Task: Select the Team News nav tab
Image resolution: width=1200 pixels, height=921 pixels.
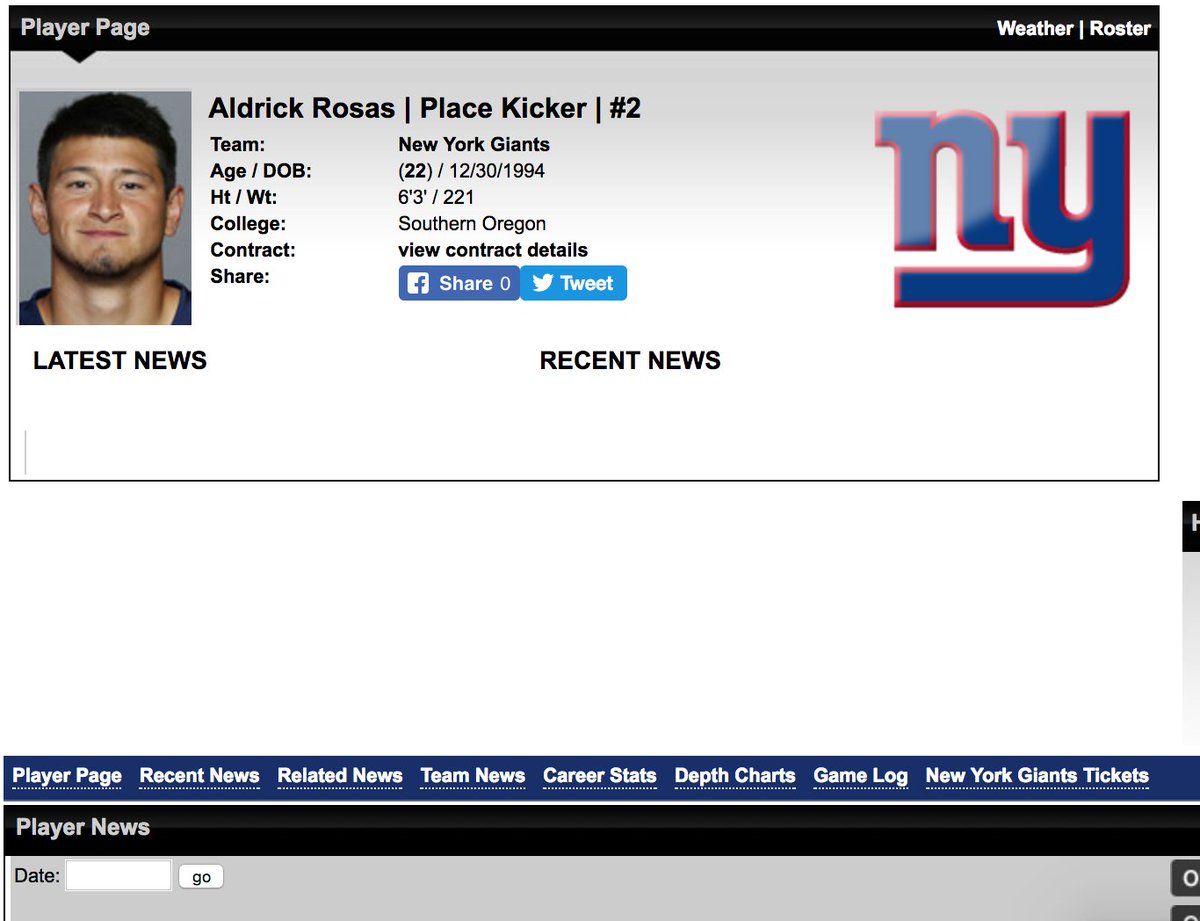Action: click(x=473, y=776)
